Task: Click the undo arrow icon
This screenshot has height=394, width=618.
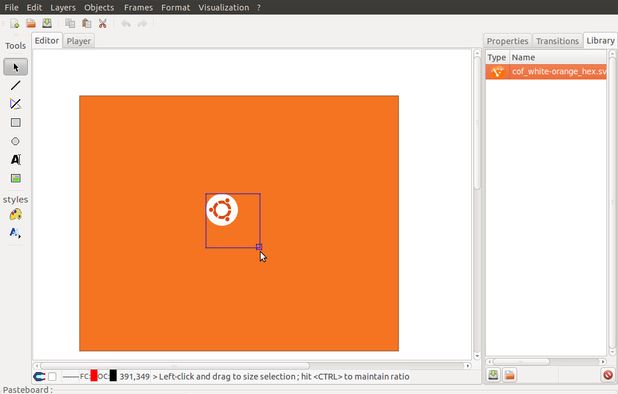Action: coord(126,24)
